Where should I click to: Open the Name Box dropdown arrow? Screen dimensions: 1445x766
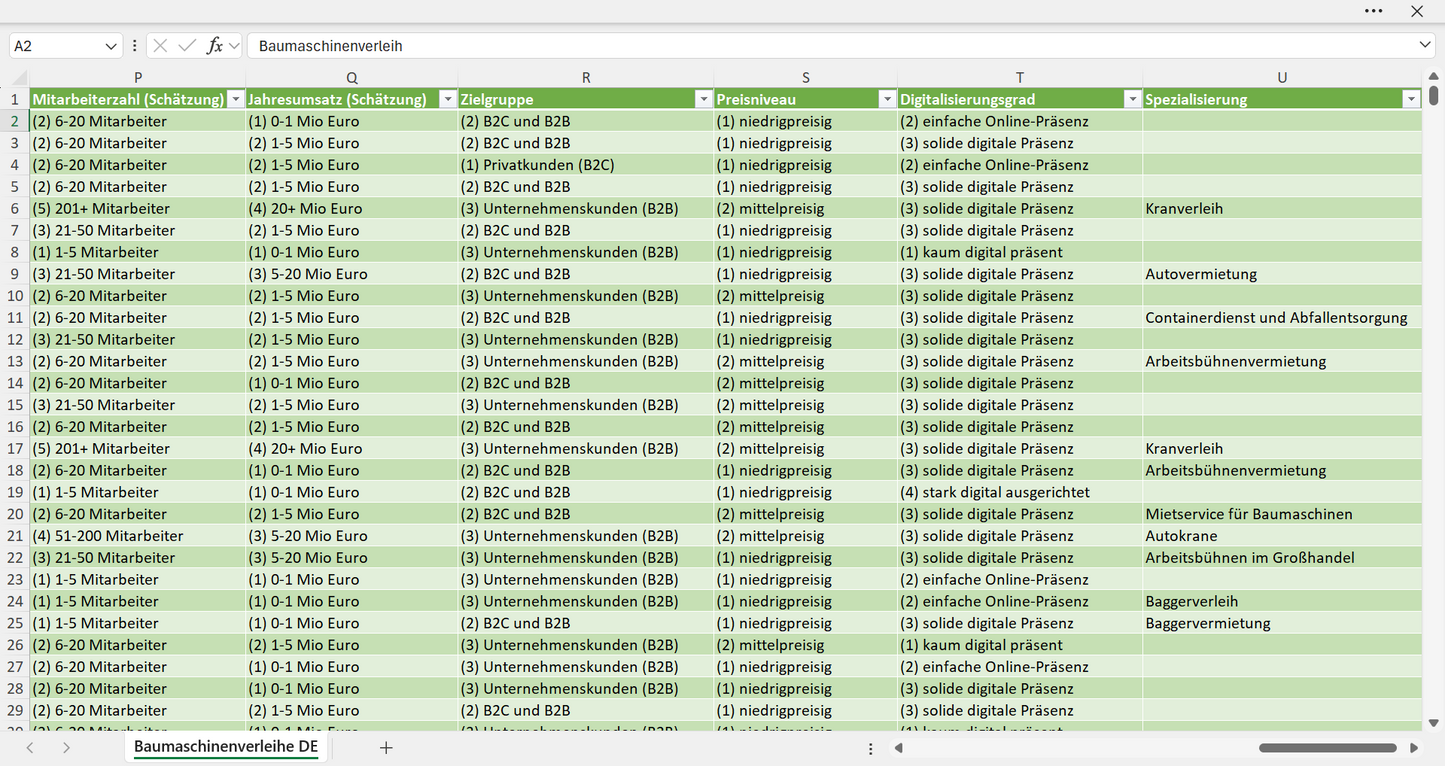110,46
